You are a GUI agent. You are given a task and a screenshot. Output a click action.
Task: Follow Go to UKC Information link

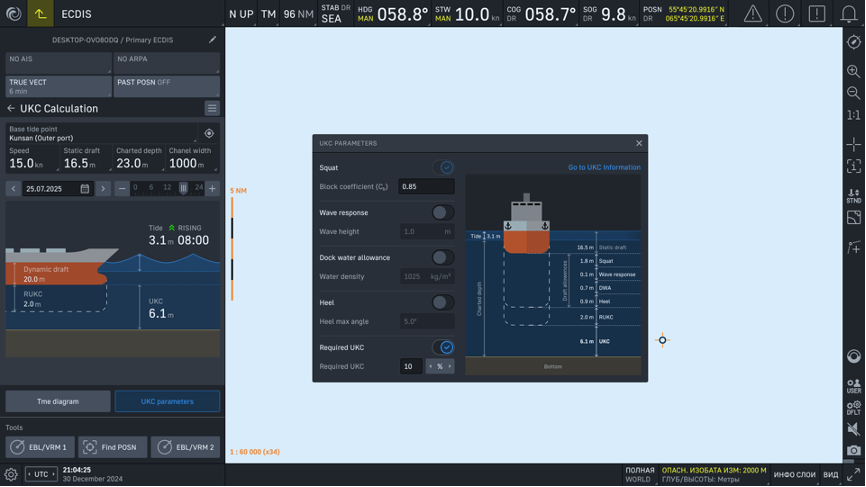(x=604, y=167)
